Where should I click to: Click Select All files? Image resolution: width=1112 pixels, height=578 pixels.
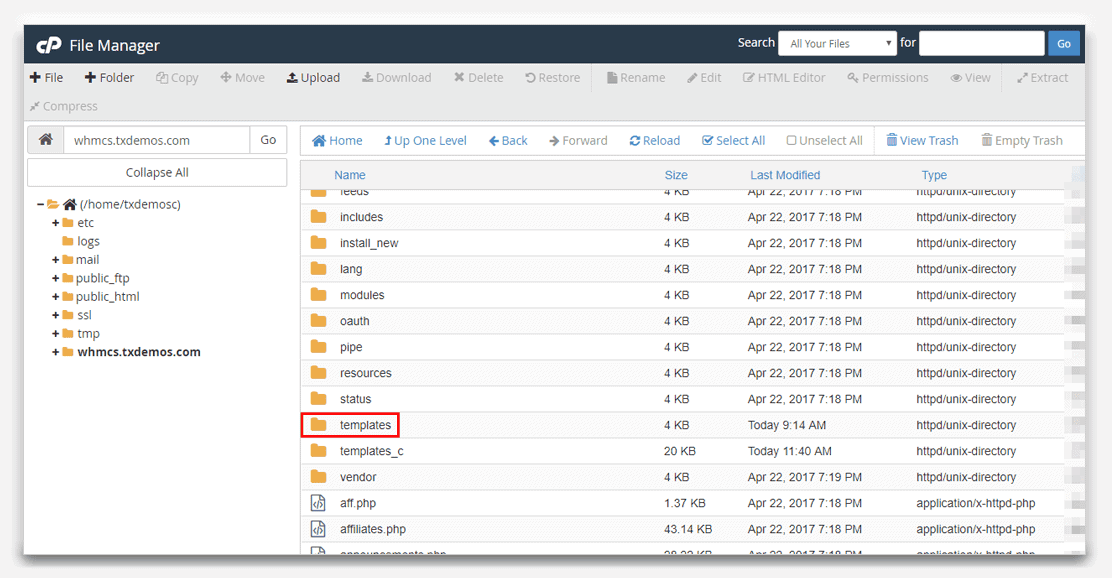(733, 141)
